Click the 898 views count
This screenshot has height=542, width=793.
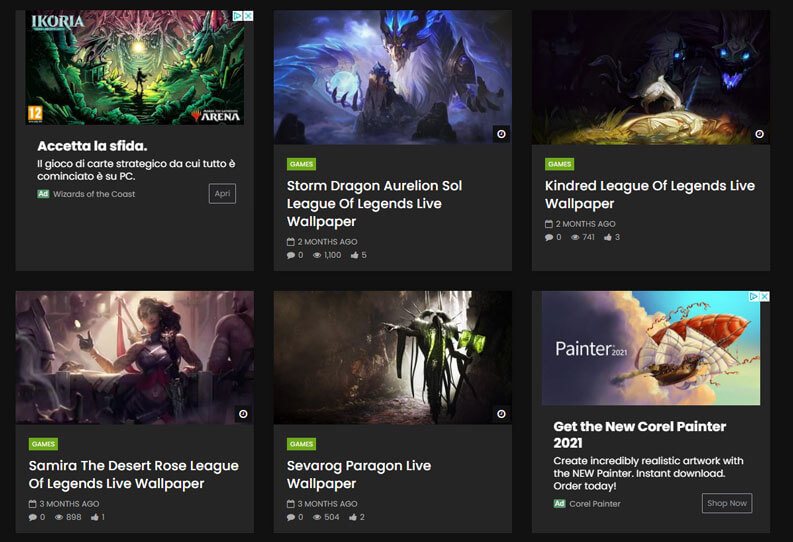(73, 517)
